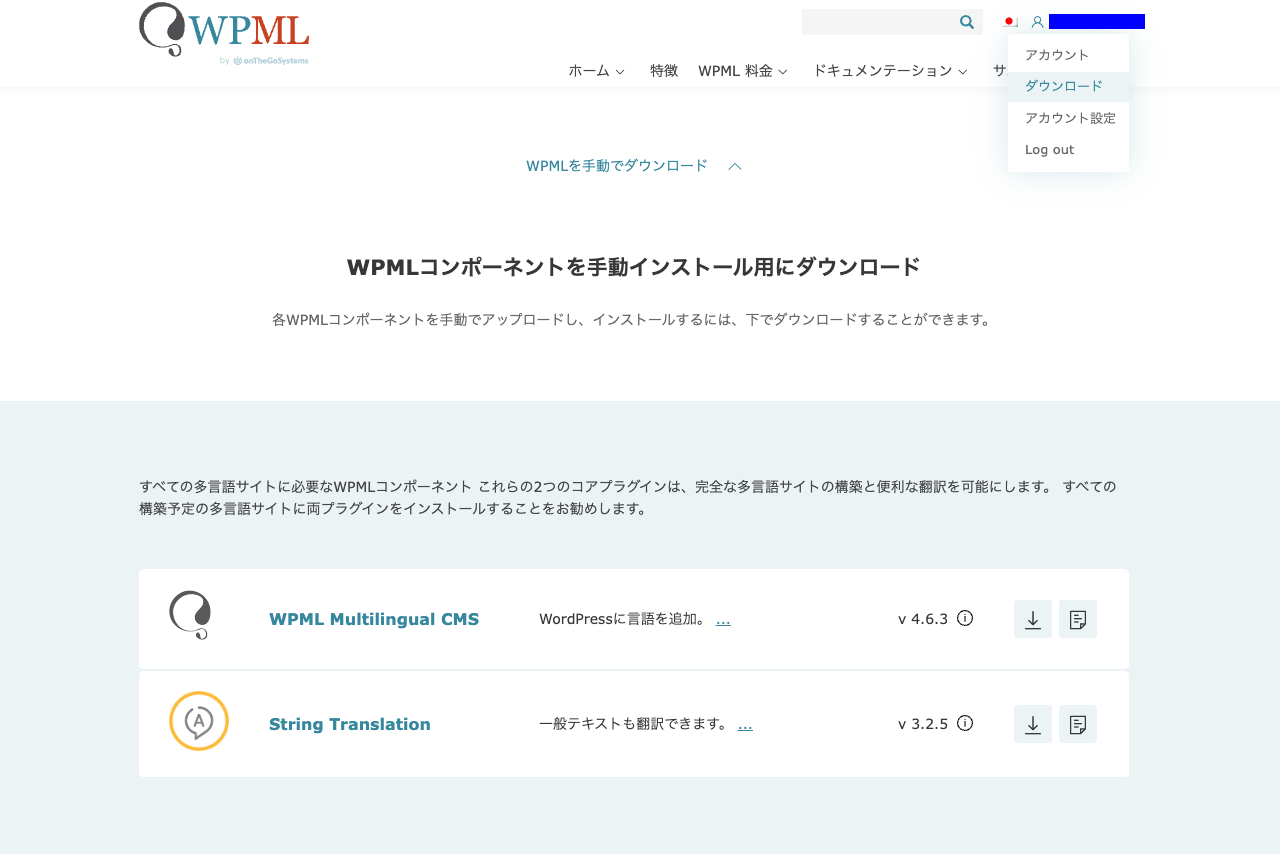
Task: Open the WPML Multilingual CMS title link
Action: (374, 619)
